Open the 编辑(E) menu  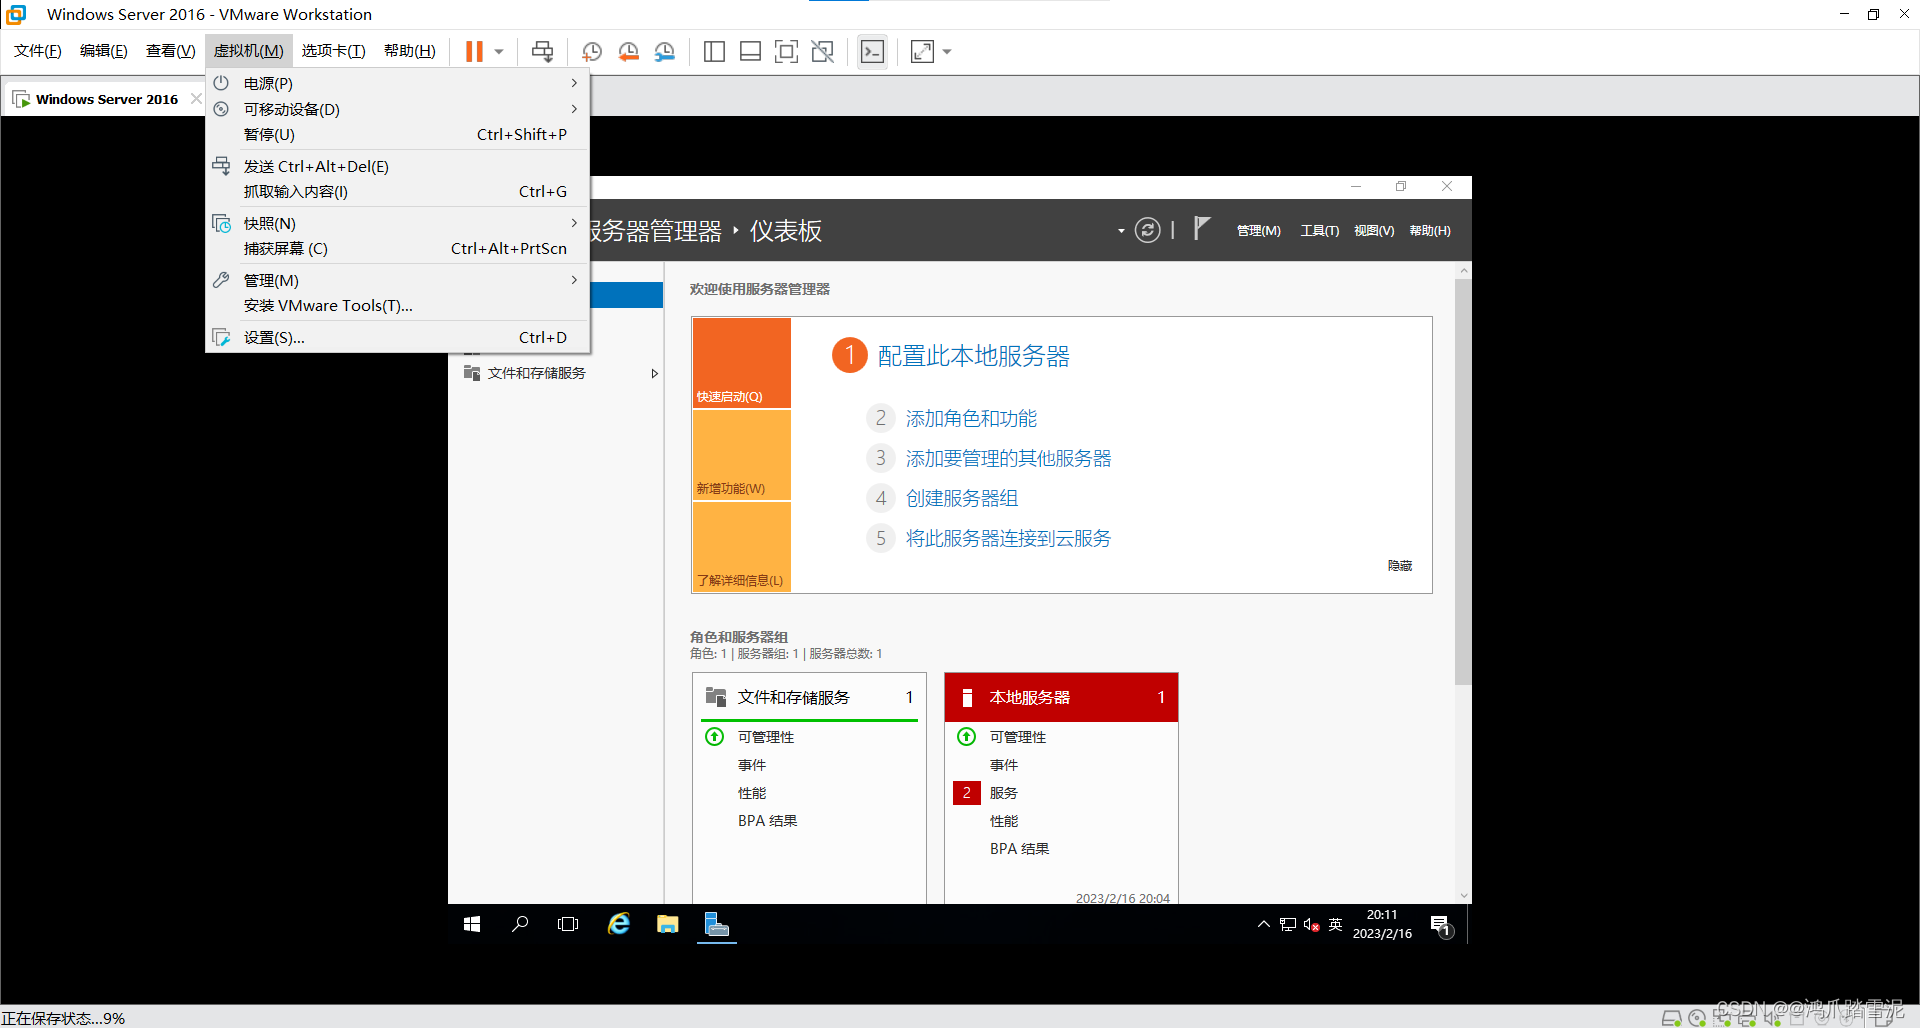104,50
